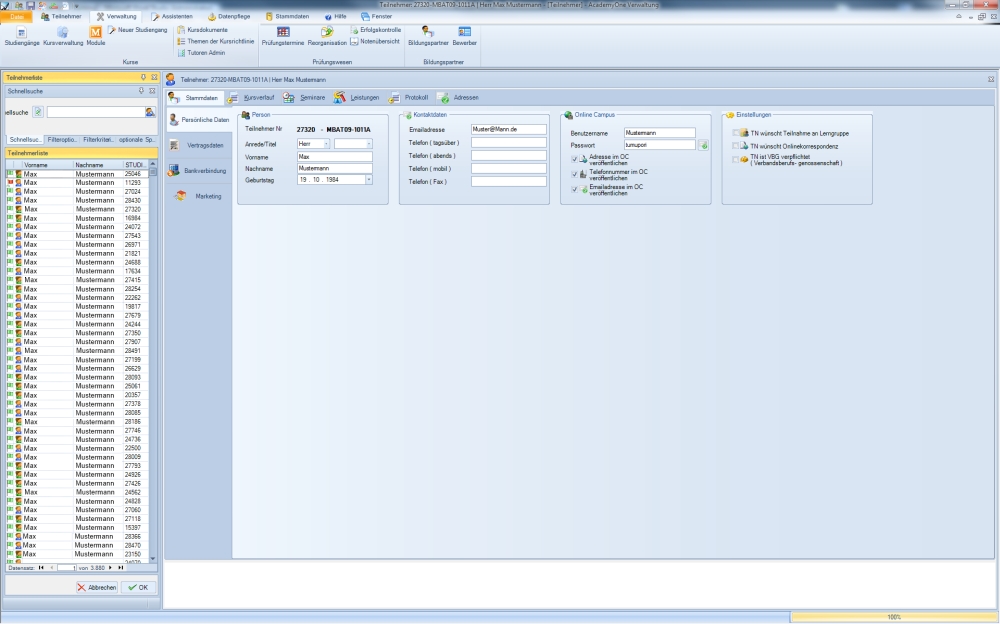Click the OK button
Viewport: 1000px width, 624px height.
coord(137,588)
